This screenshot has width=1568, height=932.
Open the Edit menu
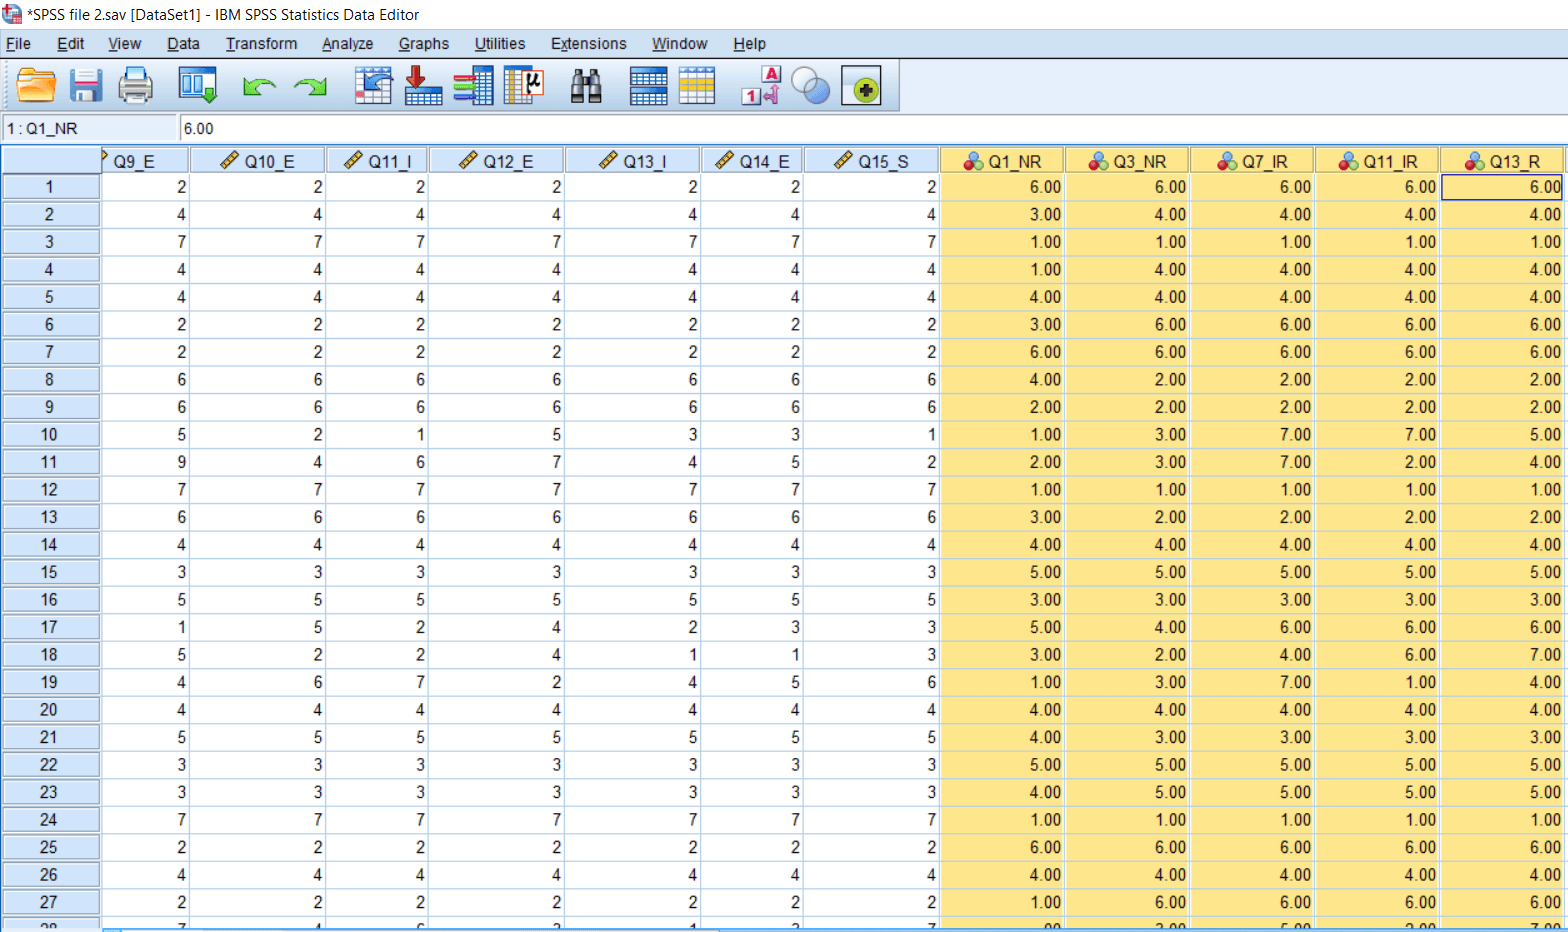pos(70,44)
